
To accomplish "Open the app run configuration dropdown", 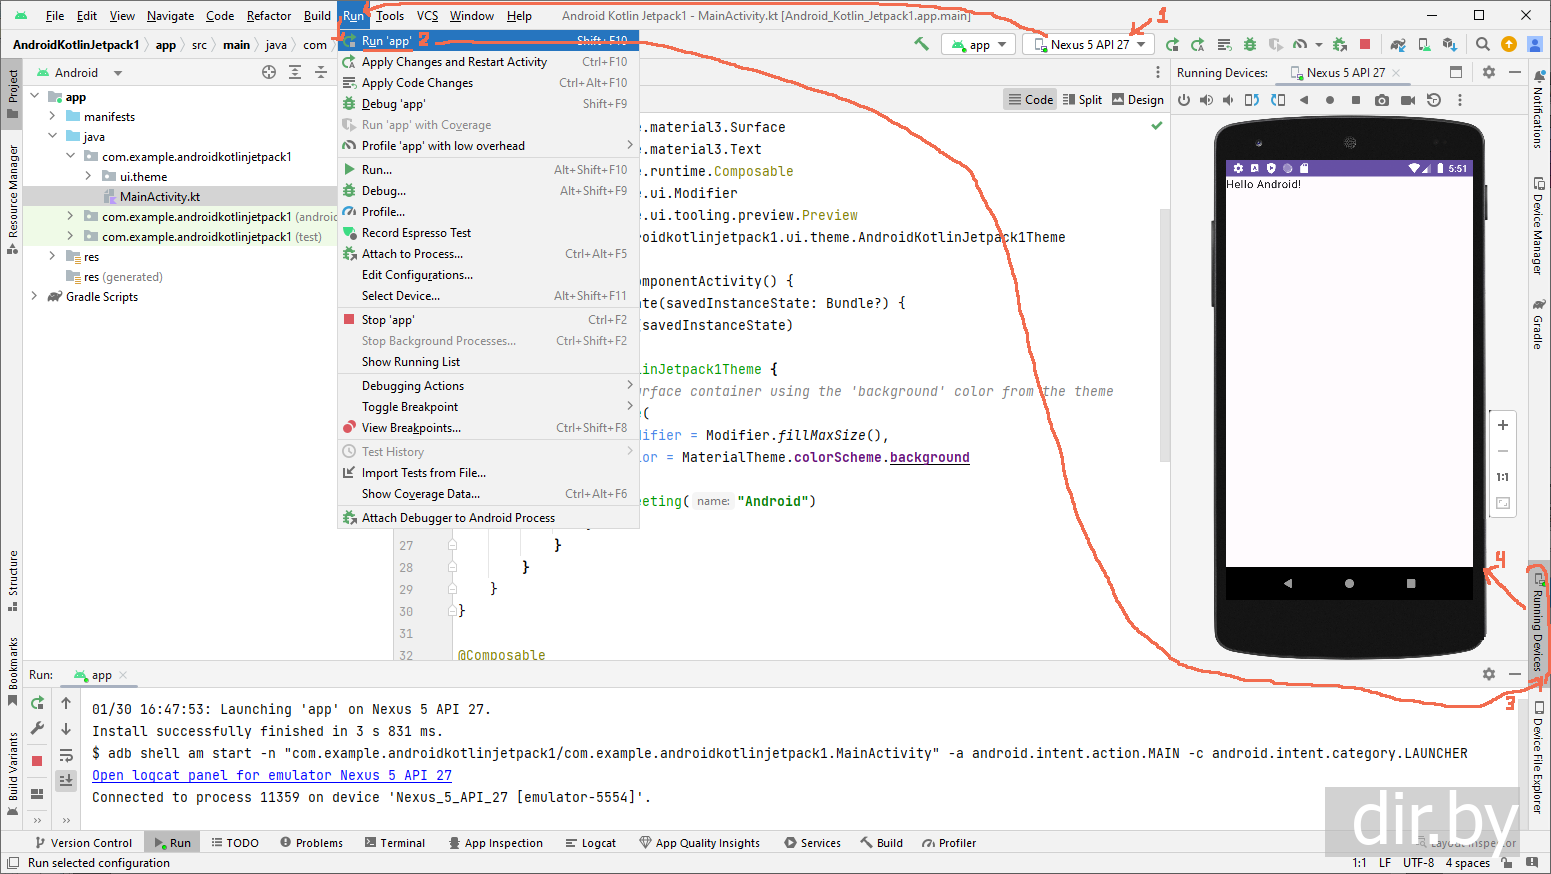I will [979, 44].
